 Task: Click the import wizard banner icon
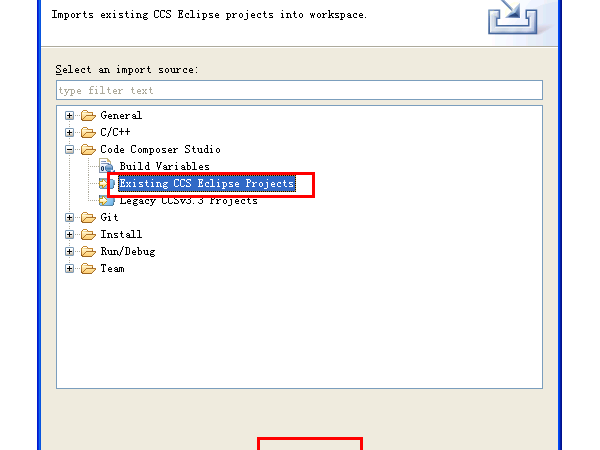516,18
